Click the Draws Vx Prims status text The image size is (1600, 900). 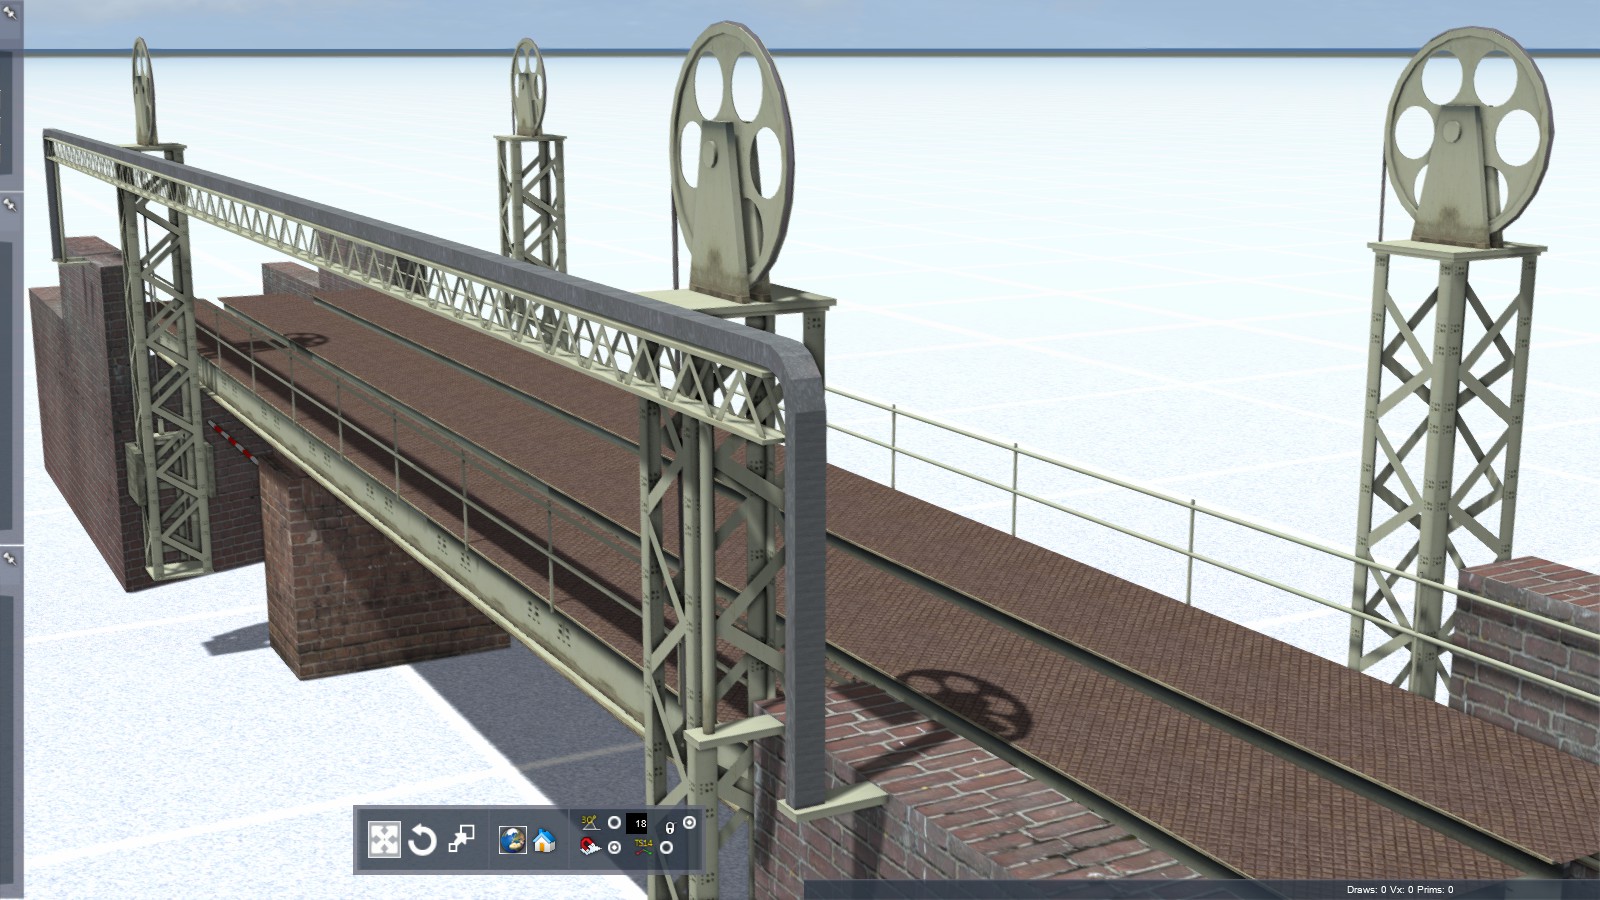[1400, 889]
